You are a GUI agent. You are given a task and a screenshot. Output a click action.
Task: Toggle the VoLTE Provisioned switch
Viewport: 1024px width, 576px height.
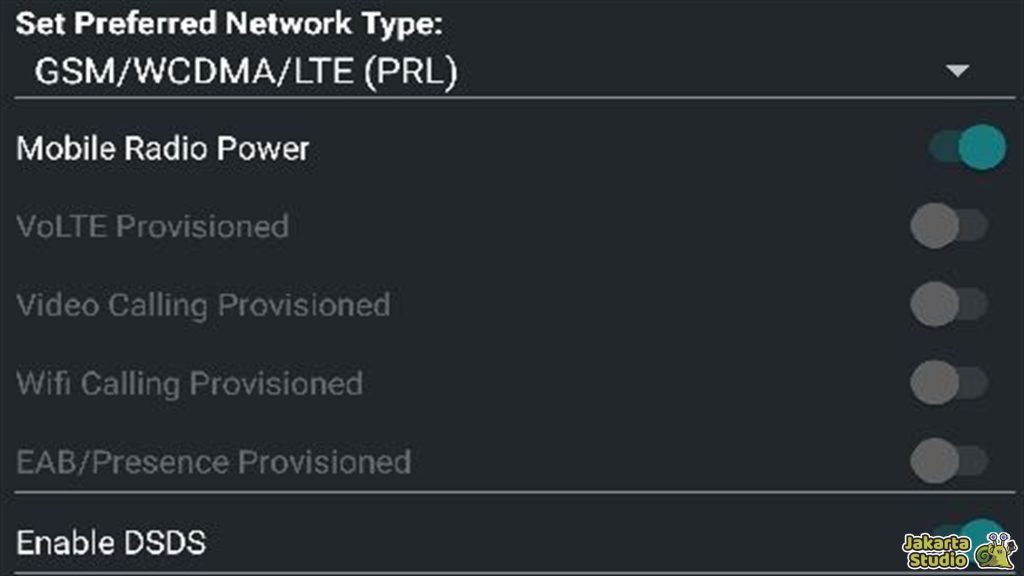tap(948, 226)
